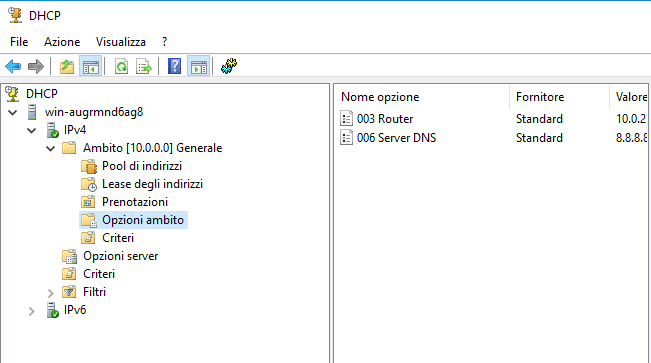Screen dimensions: 651x363
Task: Select DHCP root in tree
Action: (42, 94)
